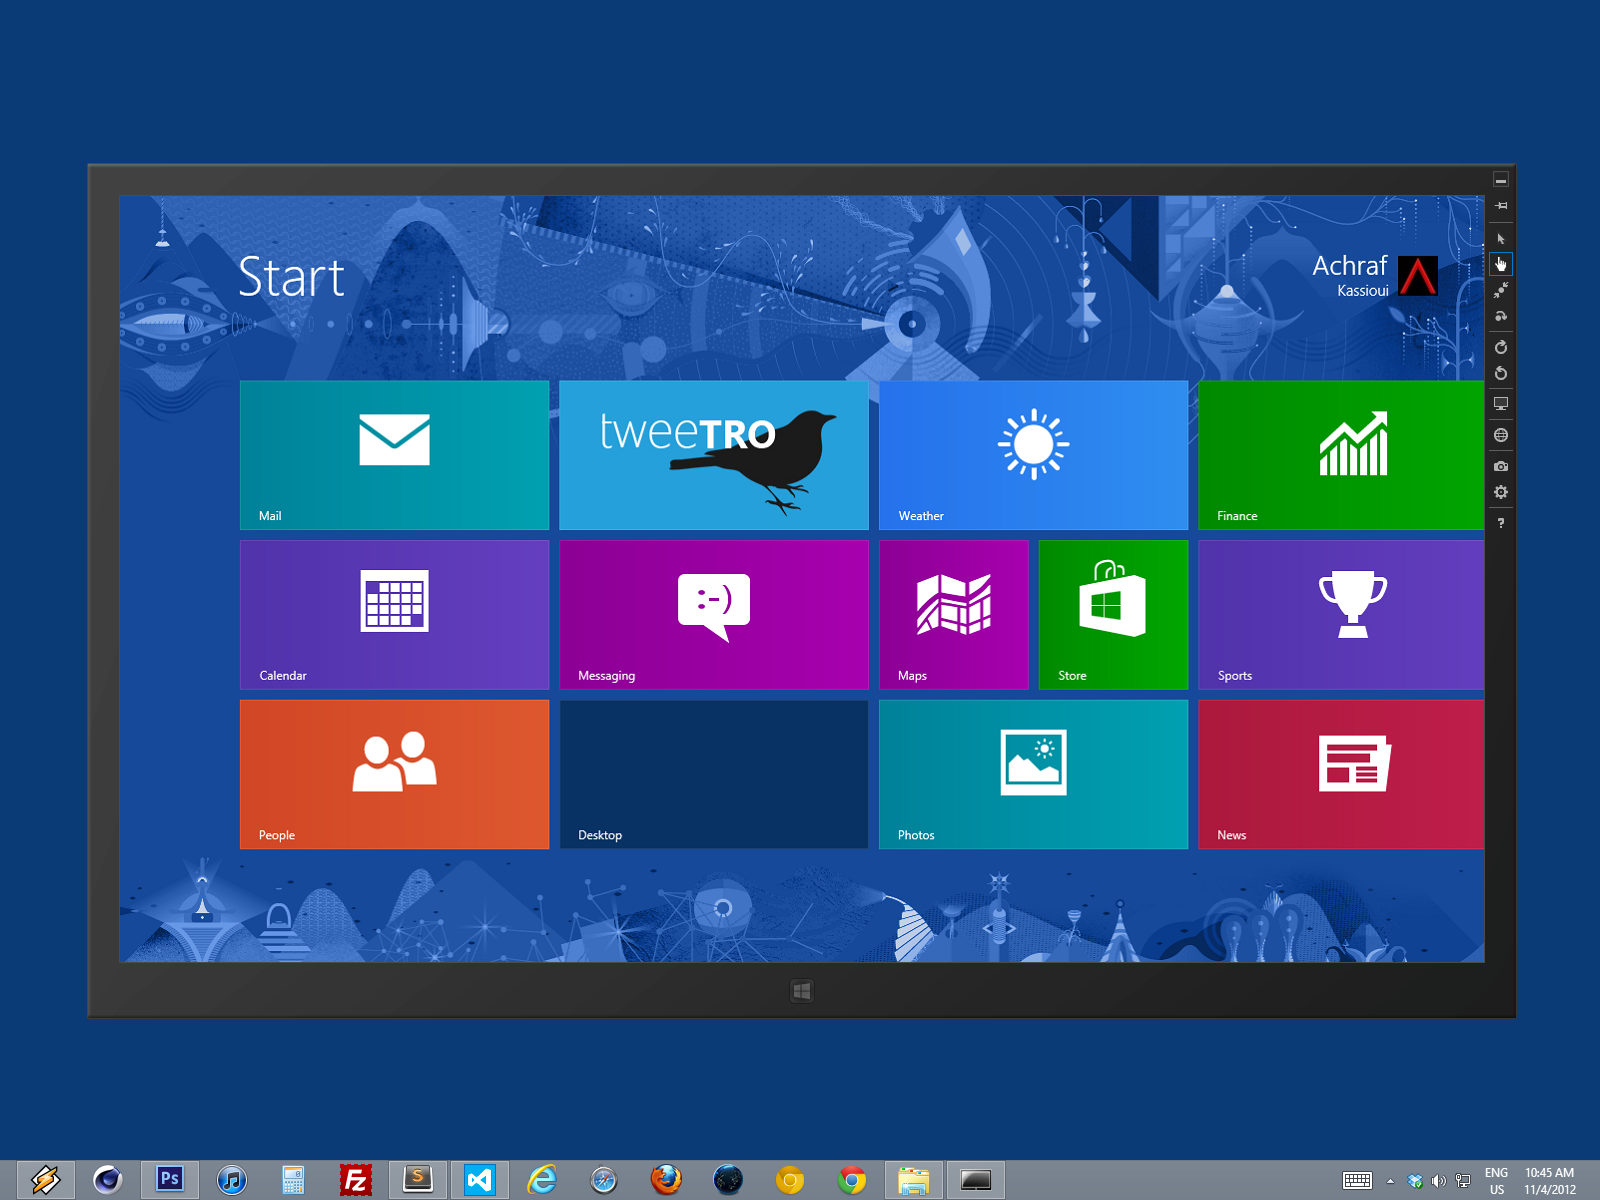The height and width of the screenshot is (1200, 1600).
Task: Pin simulator always on top
Action: tap(1501, 206)
